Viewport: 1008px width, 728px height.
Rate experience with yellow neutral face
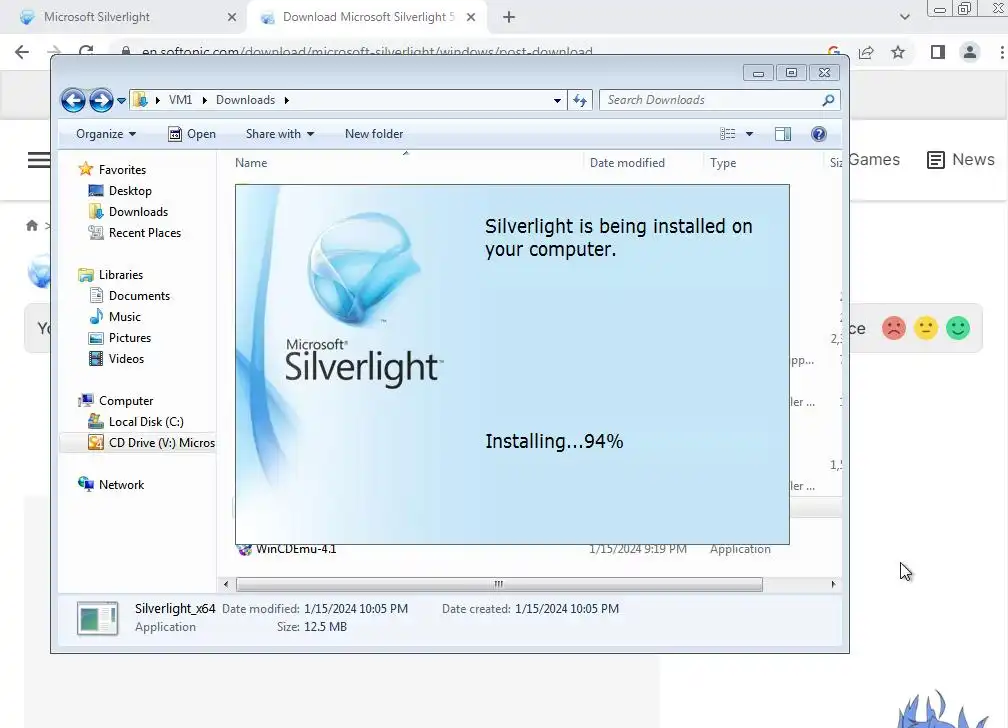926,328
